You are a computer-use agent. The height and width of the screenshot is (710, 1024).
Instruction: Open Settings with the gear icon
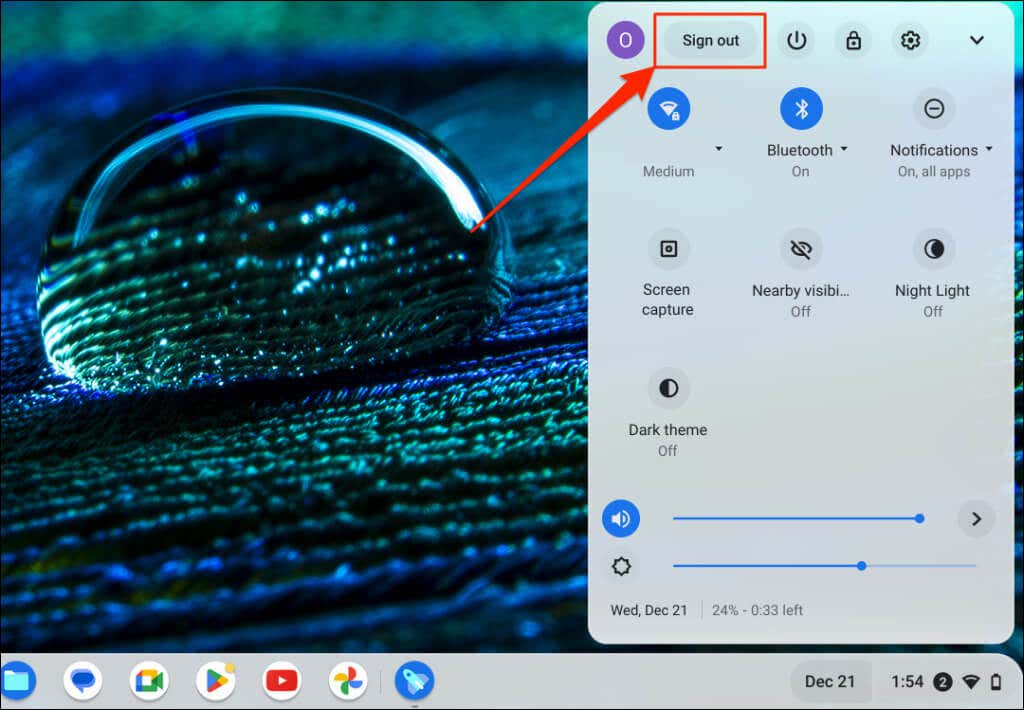(910, 40)
